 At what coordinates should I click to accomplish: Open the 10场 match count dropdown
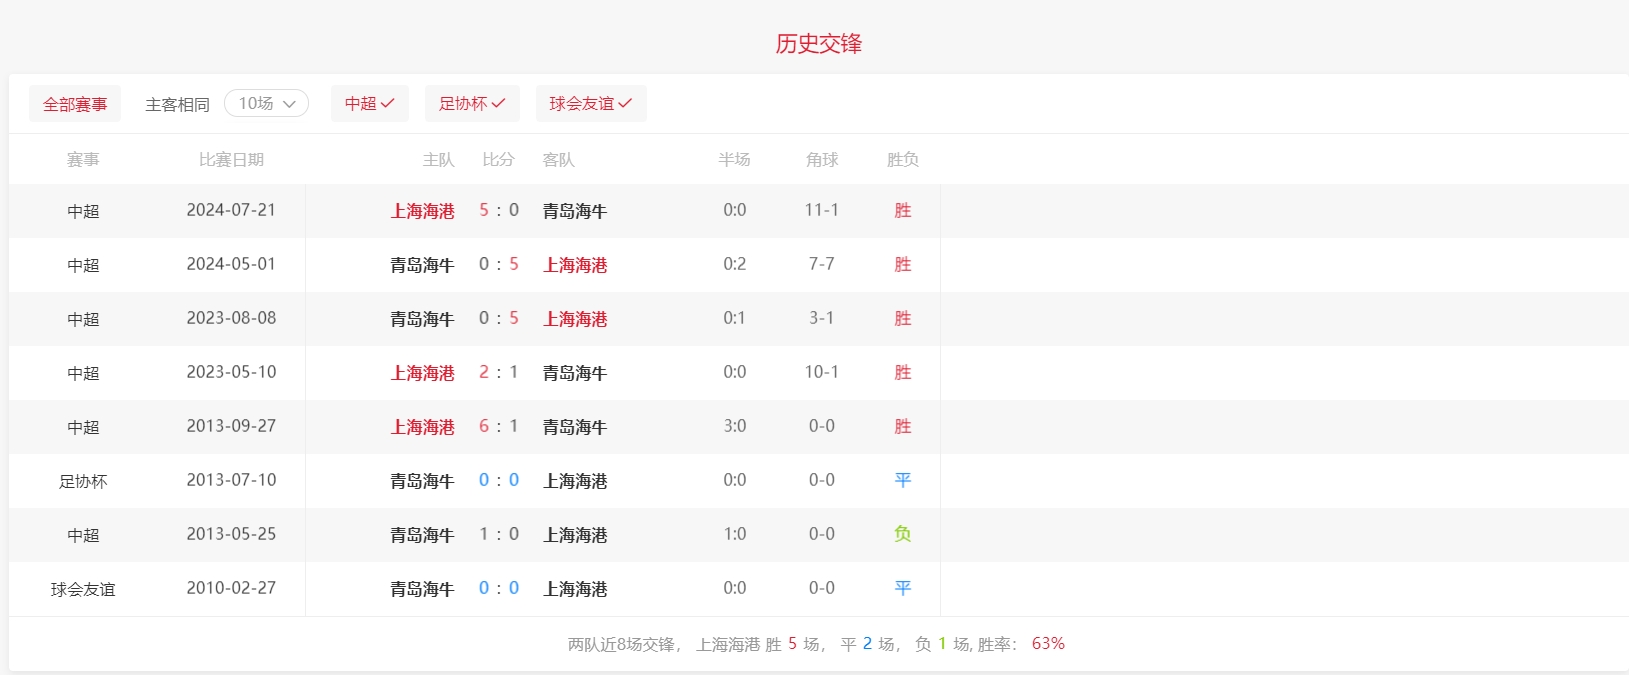pyautogui.click(x=266, y=104)
